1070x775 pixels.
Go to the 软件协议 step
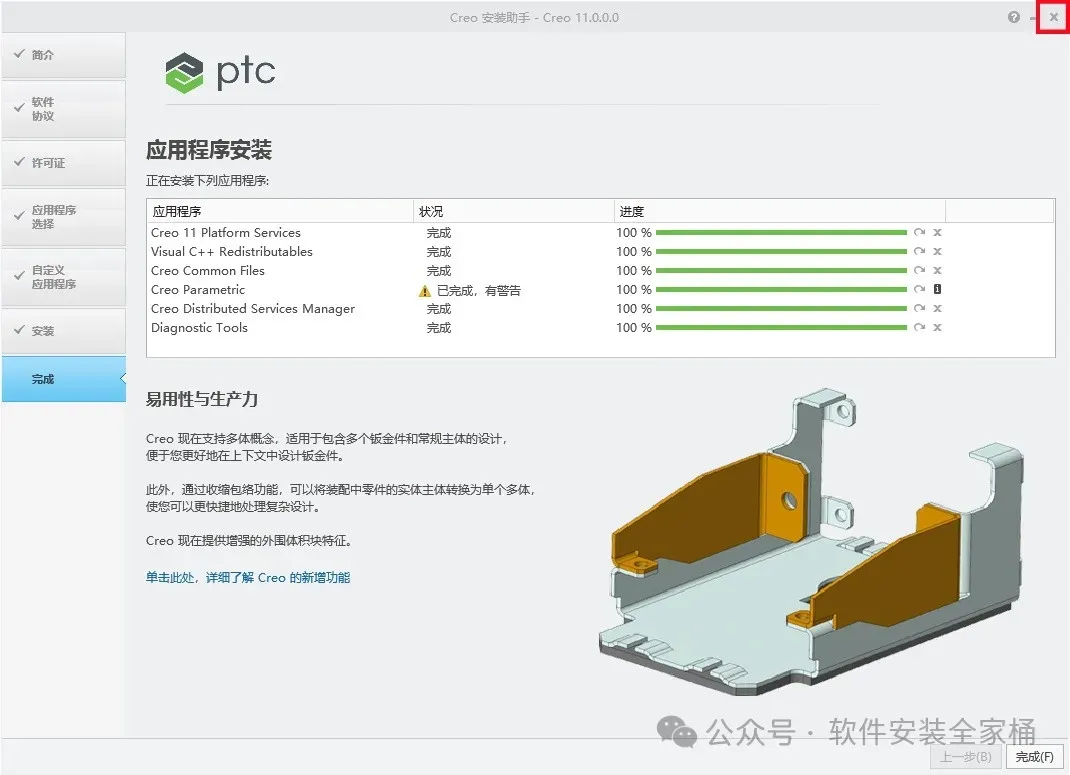coord(63,109)
